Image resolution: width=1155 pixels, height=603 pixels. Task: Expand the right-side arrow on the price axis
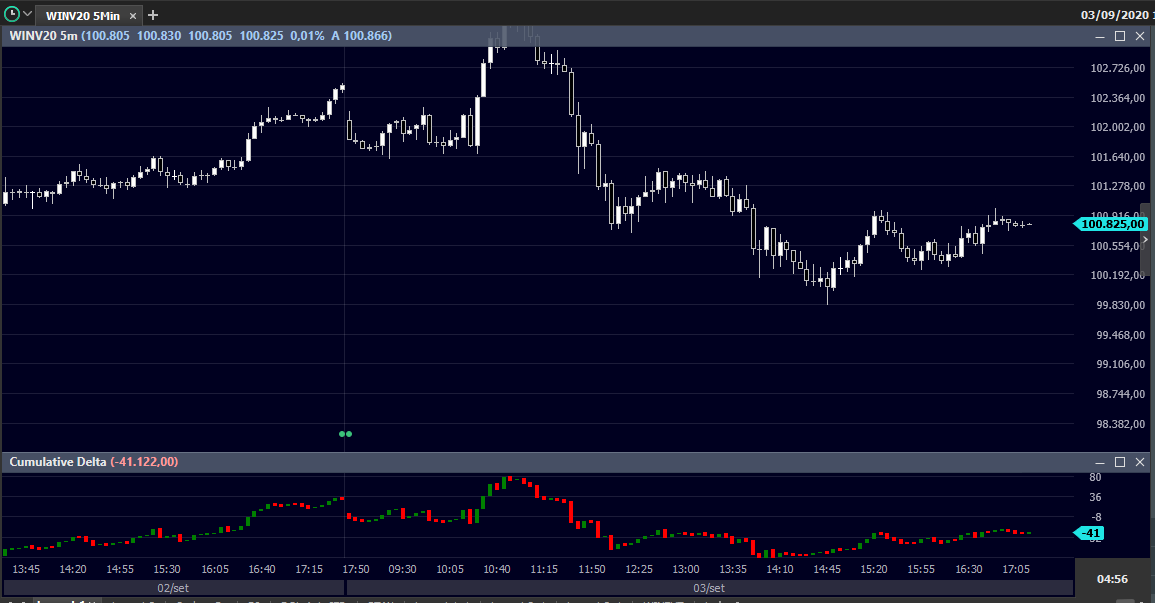(1145, 239)
